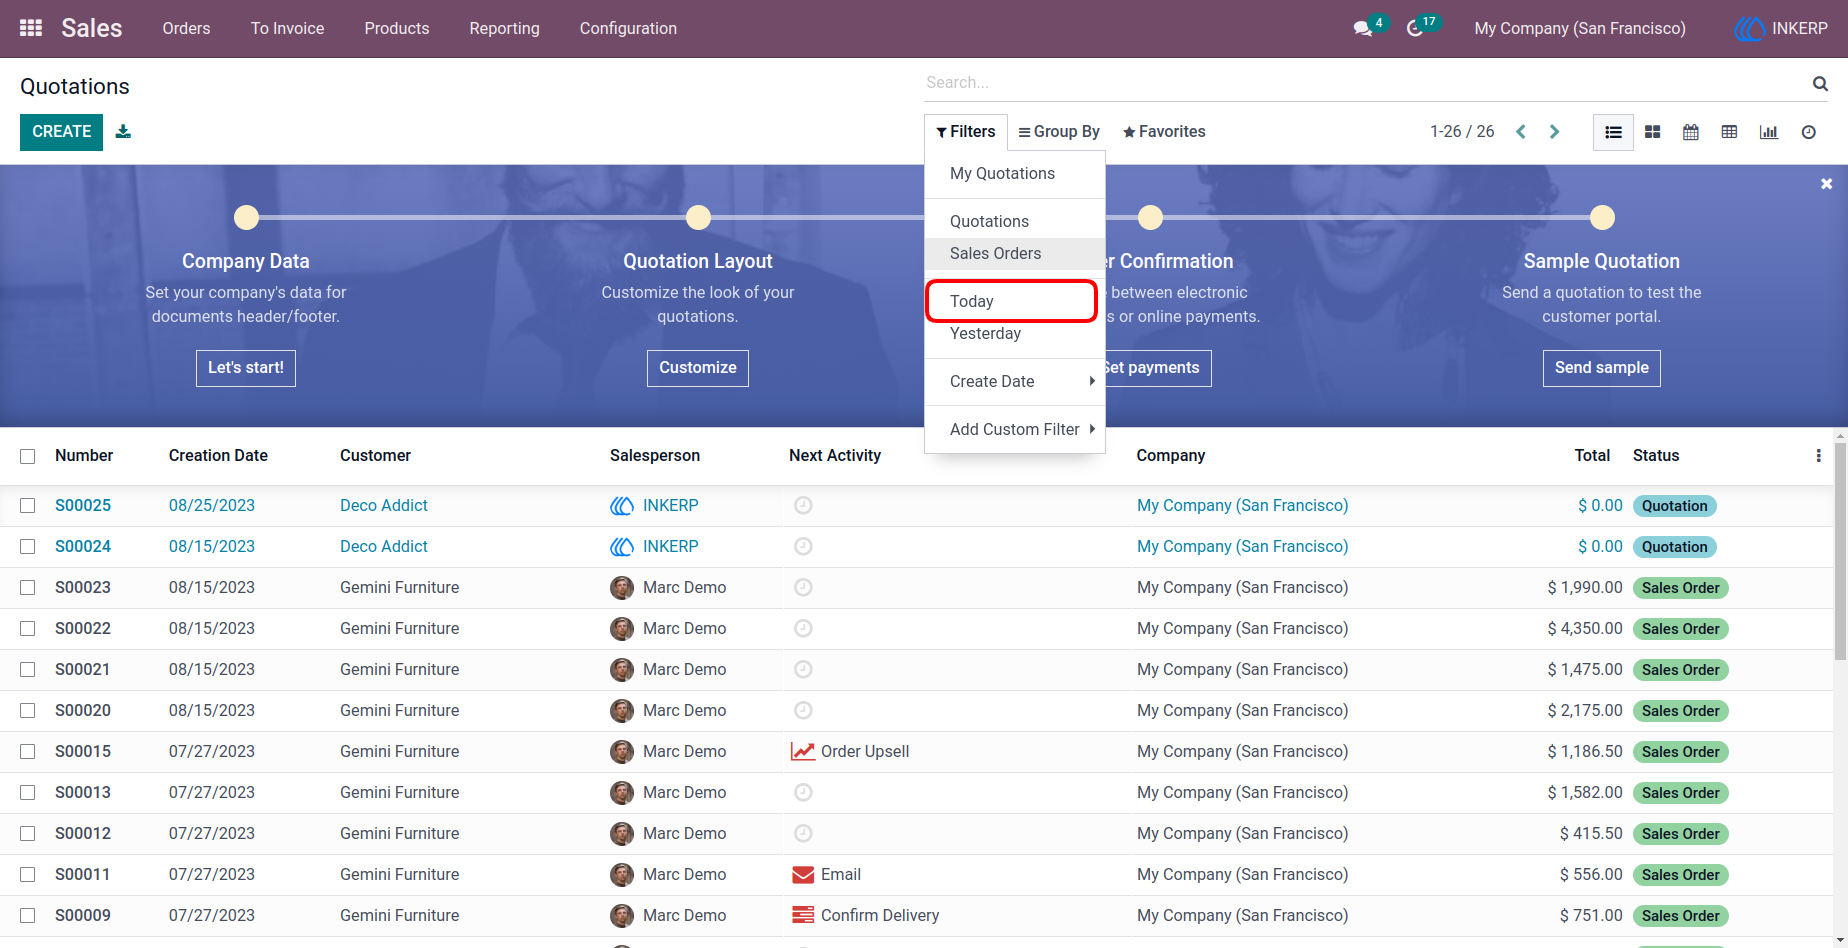Expand Add Custom Filter submenu
This screenshot has height=948, width=1848.
pos(1015,429)
